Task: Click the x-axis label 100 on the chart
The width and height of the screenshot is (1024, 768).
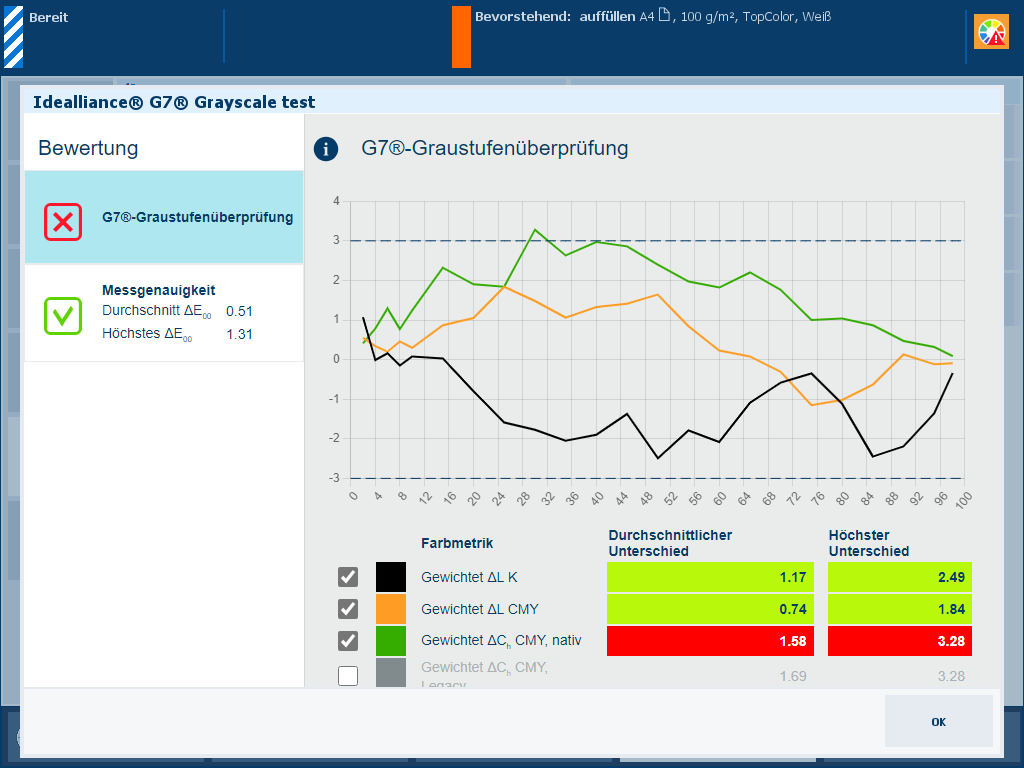Action: 963,500
